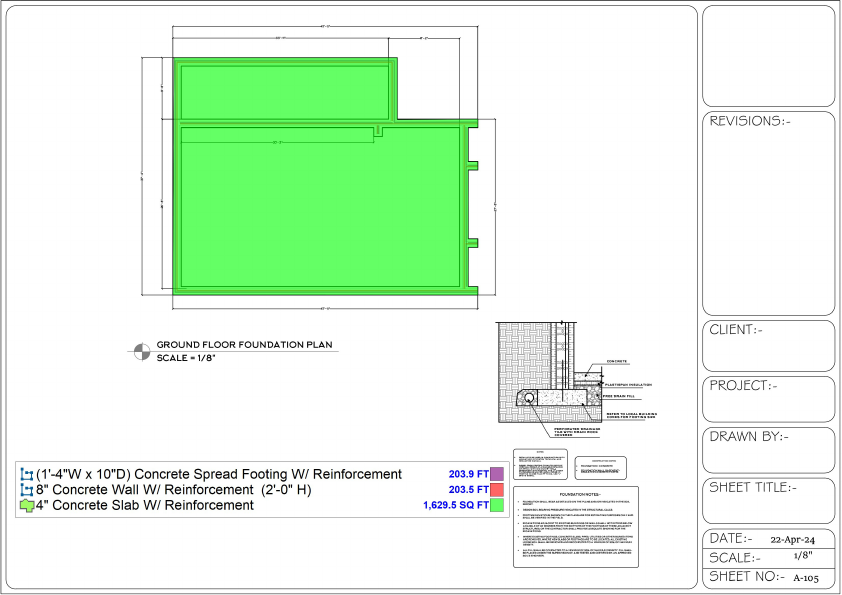Click the FREE DRAIN FILL hatch area

(x=594, y=396)
